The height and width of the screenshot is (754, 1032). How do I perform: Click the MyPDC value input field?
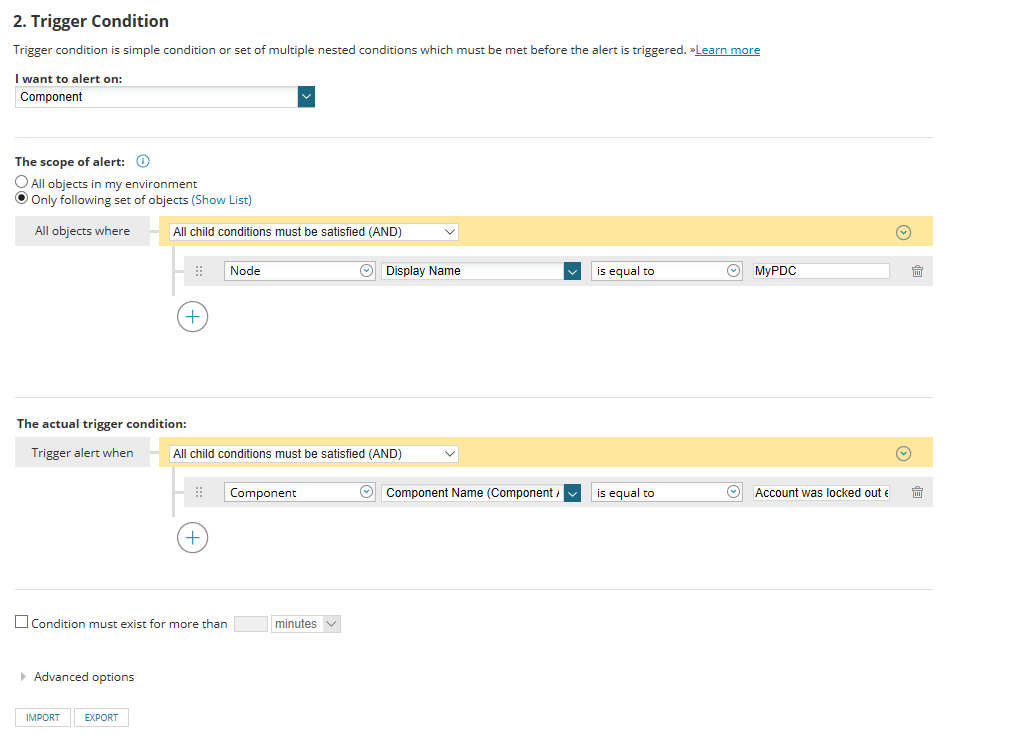point(821,271)
